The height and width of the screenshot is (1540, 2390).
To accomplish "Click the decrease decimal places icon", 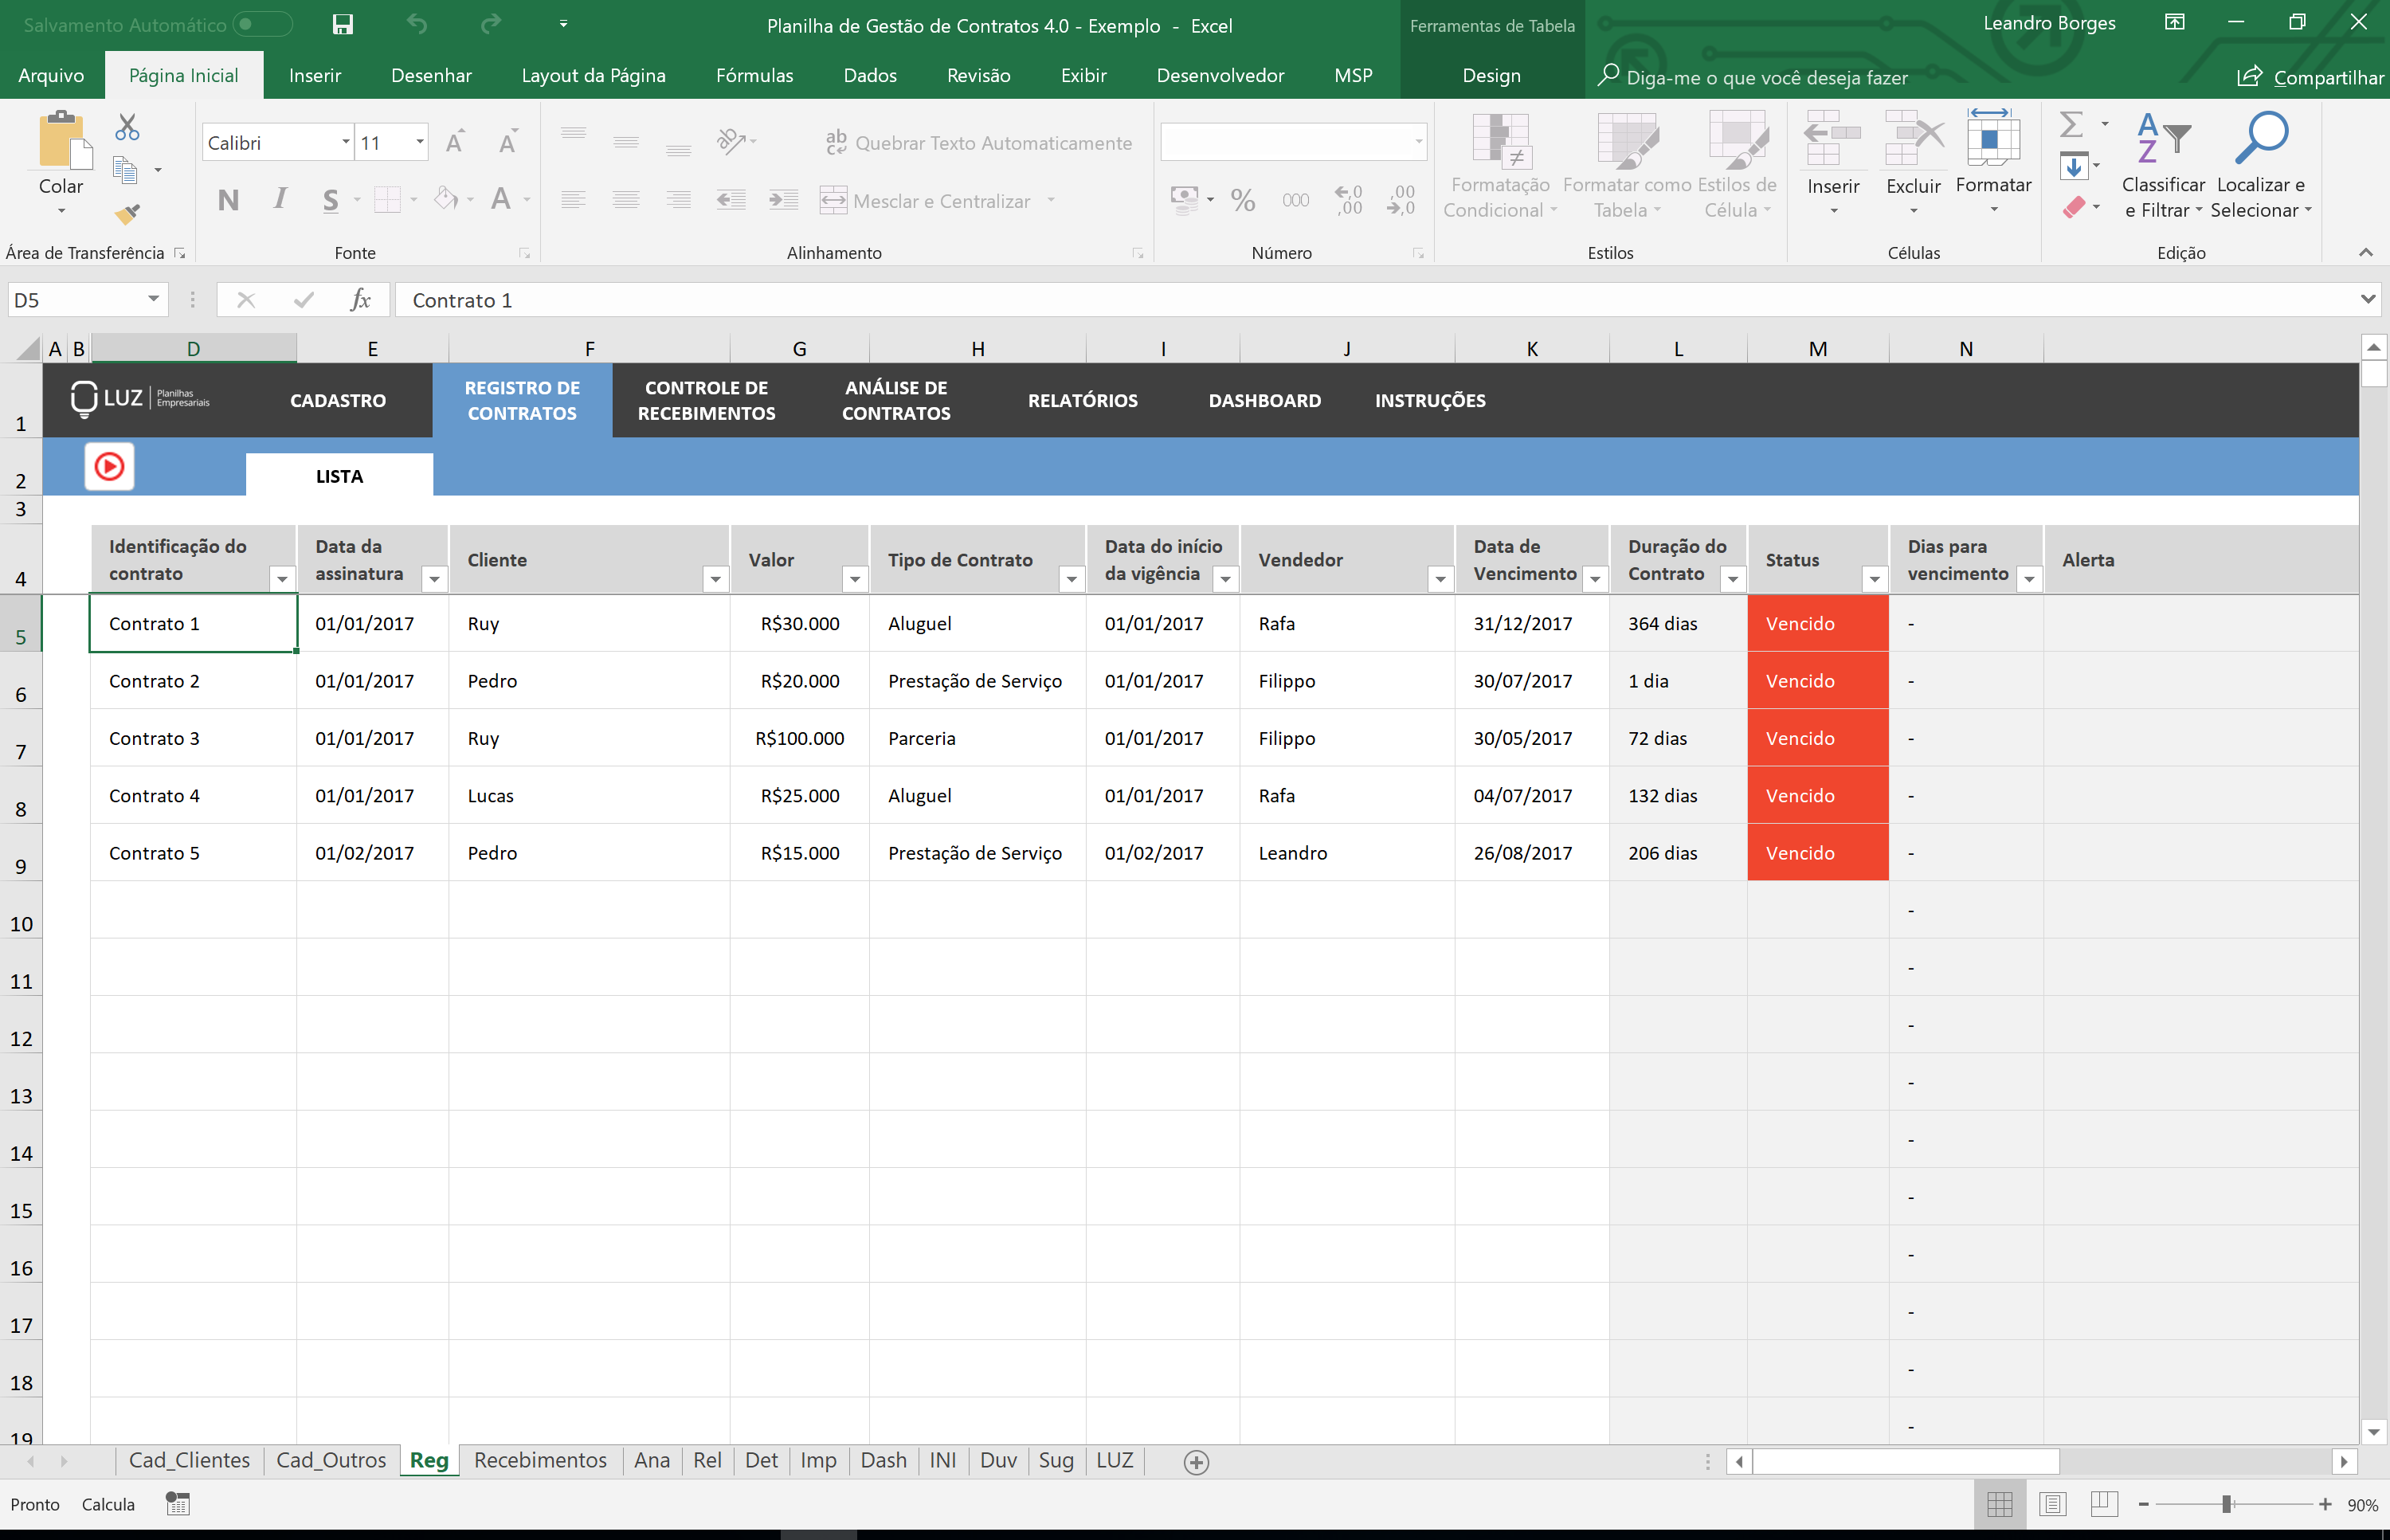I will 1402,200.
